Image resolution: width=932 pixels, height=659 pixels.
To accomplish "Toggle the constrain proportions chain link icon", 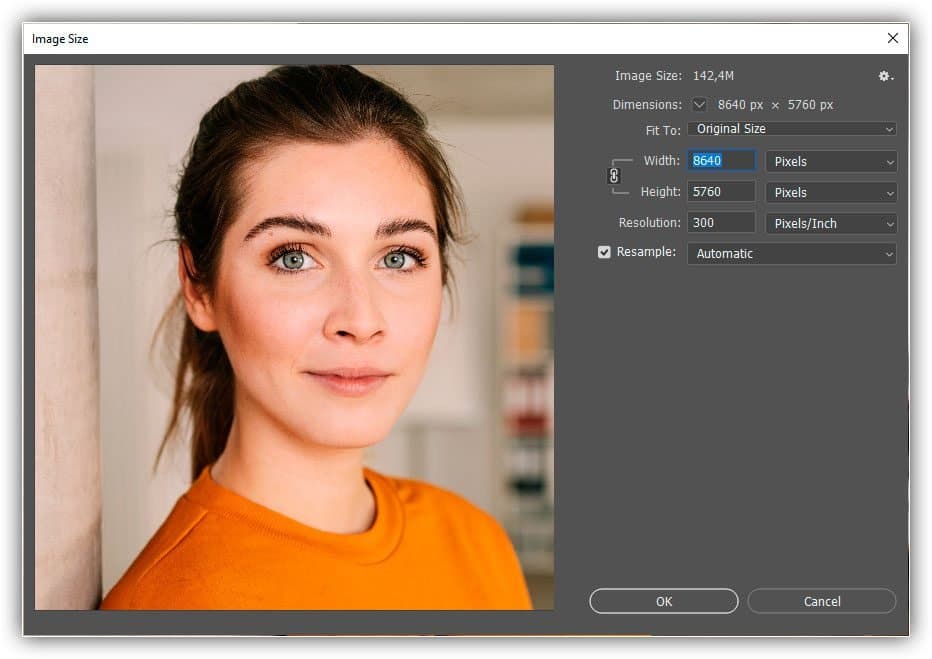I will [614, 176].
